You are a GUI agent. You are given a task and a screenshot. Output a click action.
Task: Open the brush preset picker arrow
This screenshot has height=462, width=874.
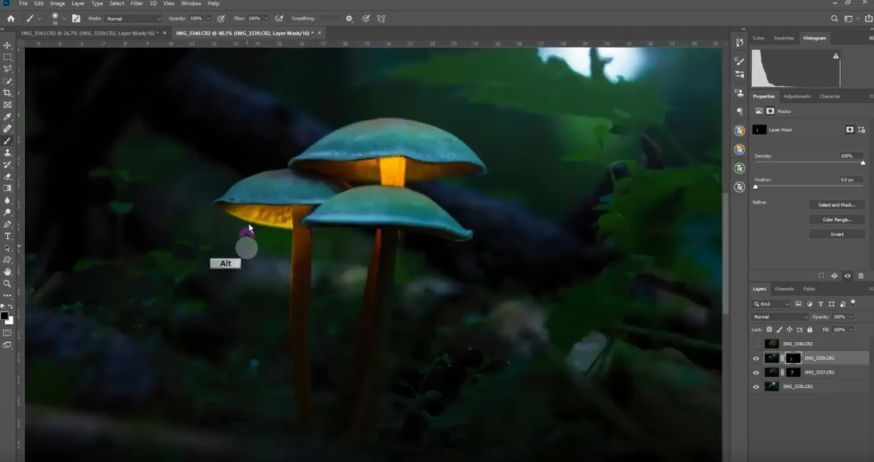point(64,18)
